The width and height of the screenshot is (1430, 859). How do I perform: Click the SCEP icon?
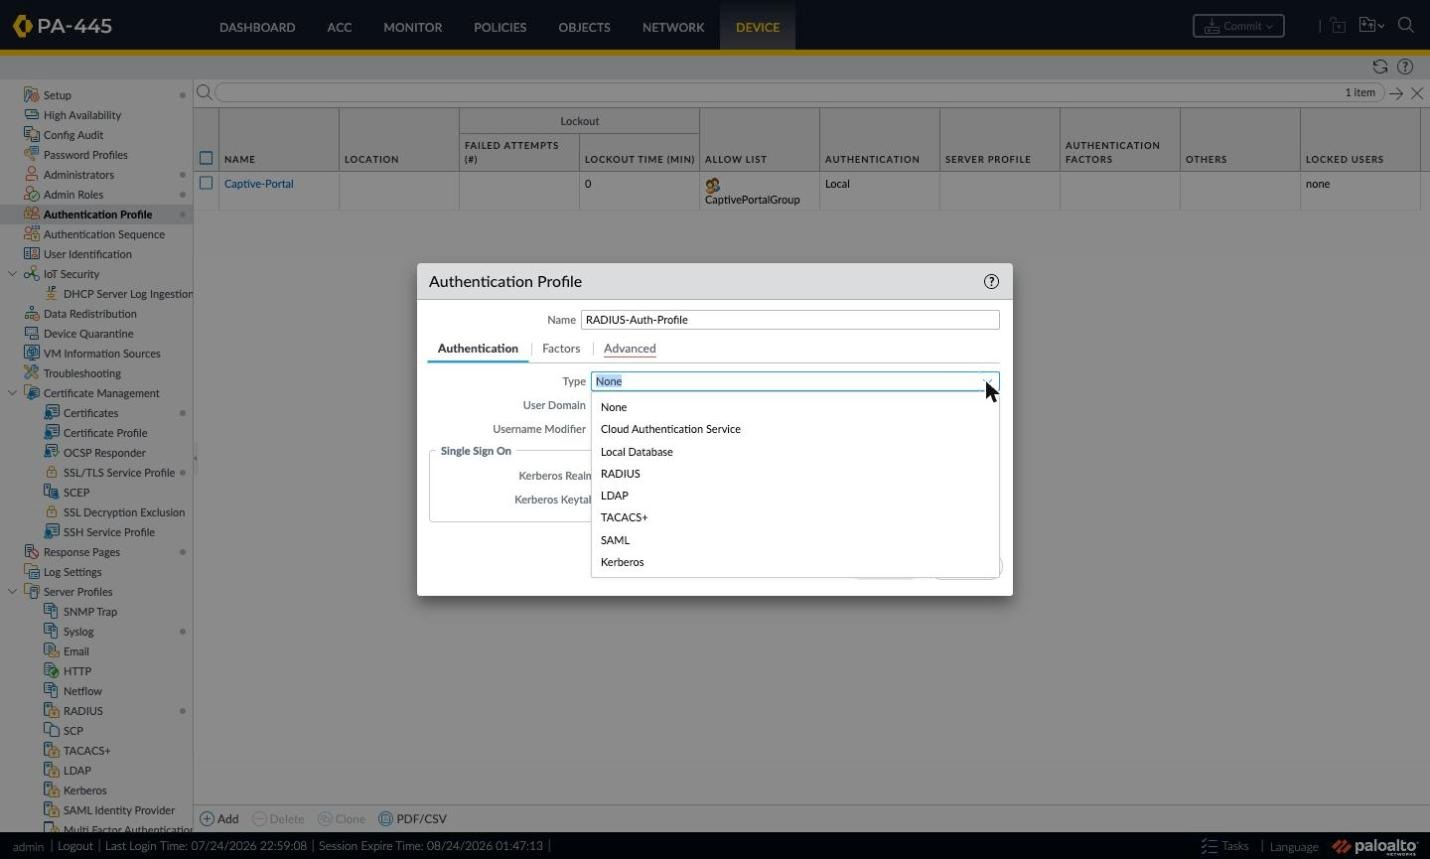52,492
